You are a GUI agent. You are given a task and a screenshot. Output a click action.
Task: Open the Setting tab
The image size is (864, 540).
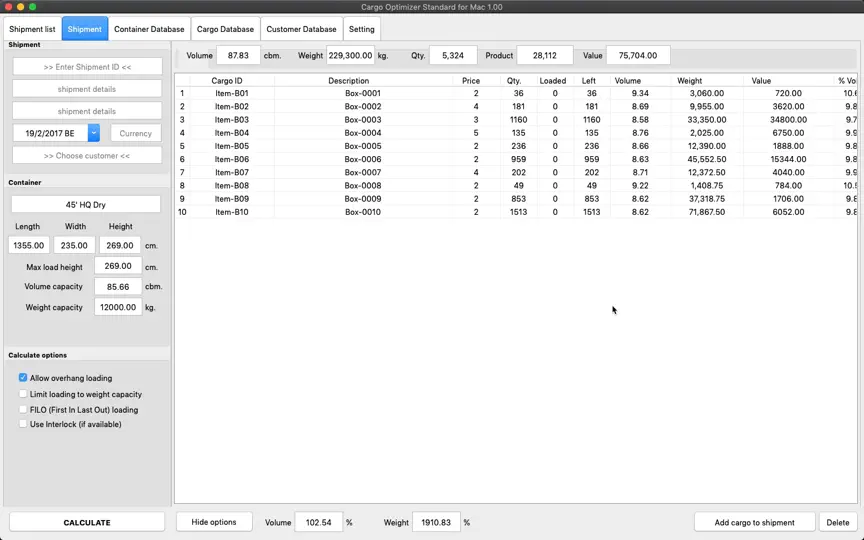pyautogui.click(x=361, y=29)
